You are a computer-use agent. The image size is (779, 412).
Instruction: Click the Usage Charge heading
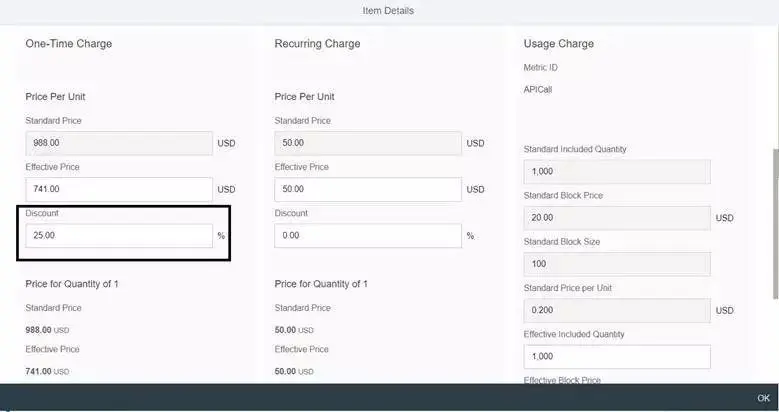coord(558,43)
